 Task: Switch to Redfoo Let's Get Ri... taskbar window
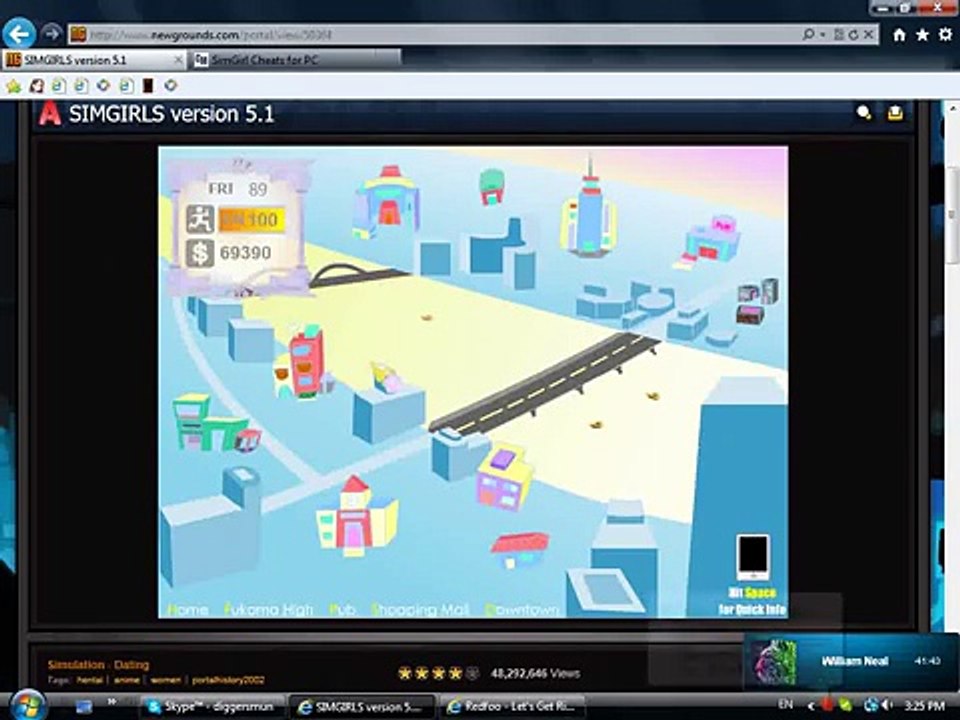pyautogui.click(x=513, y=707)
